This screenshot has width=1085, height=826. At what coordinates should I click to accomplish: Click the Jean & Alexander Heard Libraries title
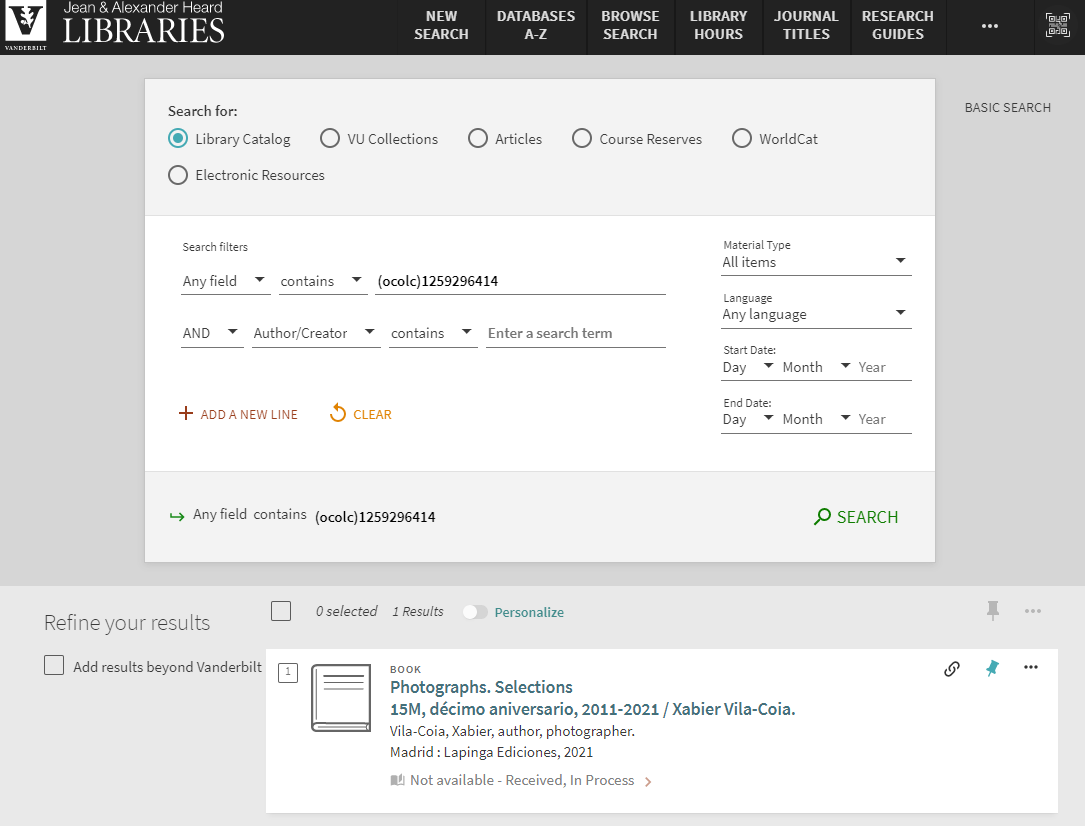tap(143, 24)
